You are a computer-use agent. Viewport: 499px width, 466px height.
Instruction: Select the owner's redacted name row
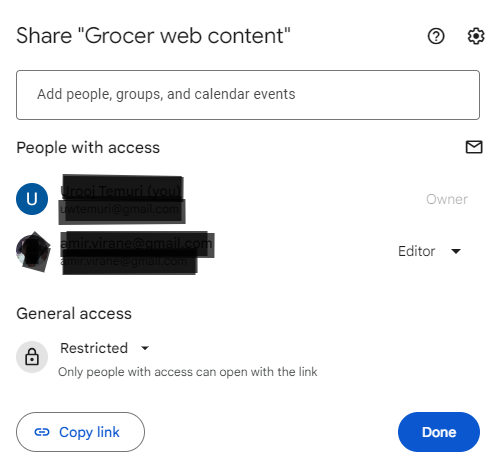click(122, 199)
